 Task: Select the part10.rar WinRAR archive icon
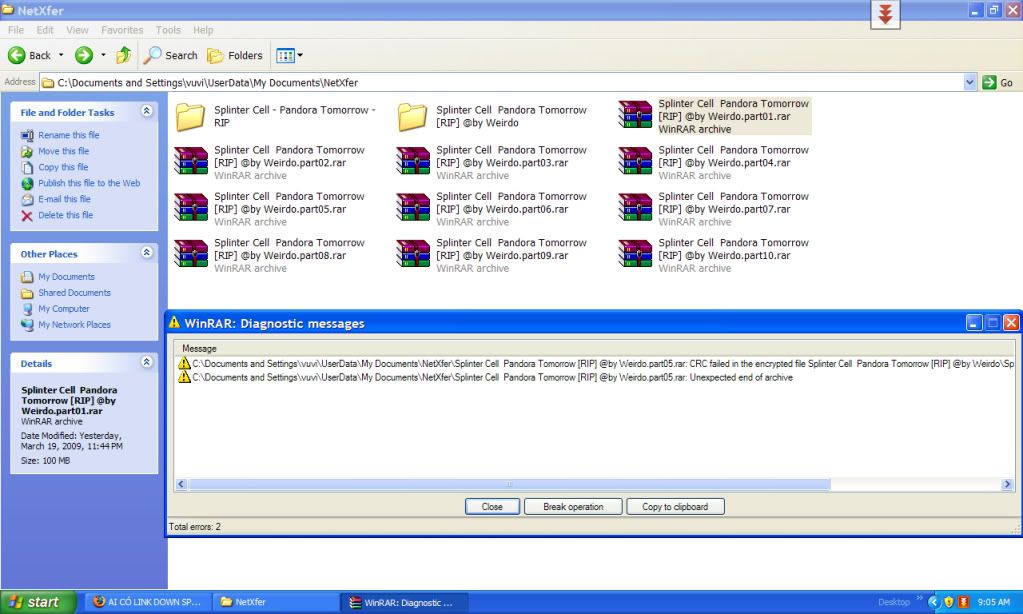(635, 254)
